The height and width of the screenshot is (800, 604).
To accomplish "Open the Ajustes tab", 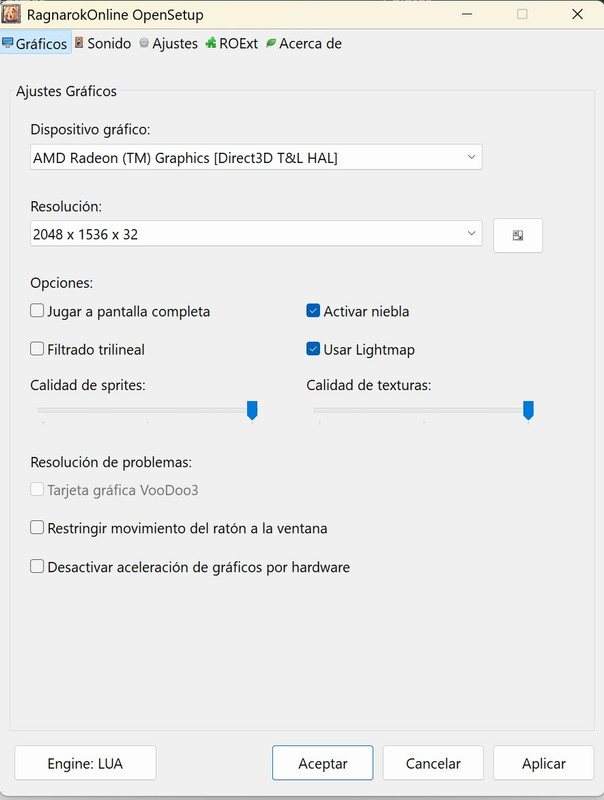I will [x=174, y=44].
